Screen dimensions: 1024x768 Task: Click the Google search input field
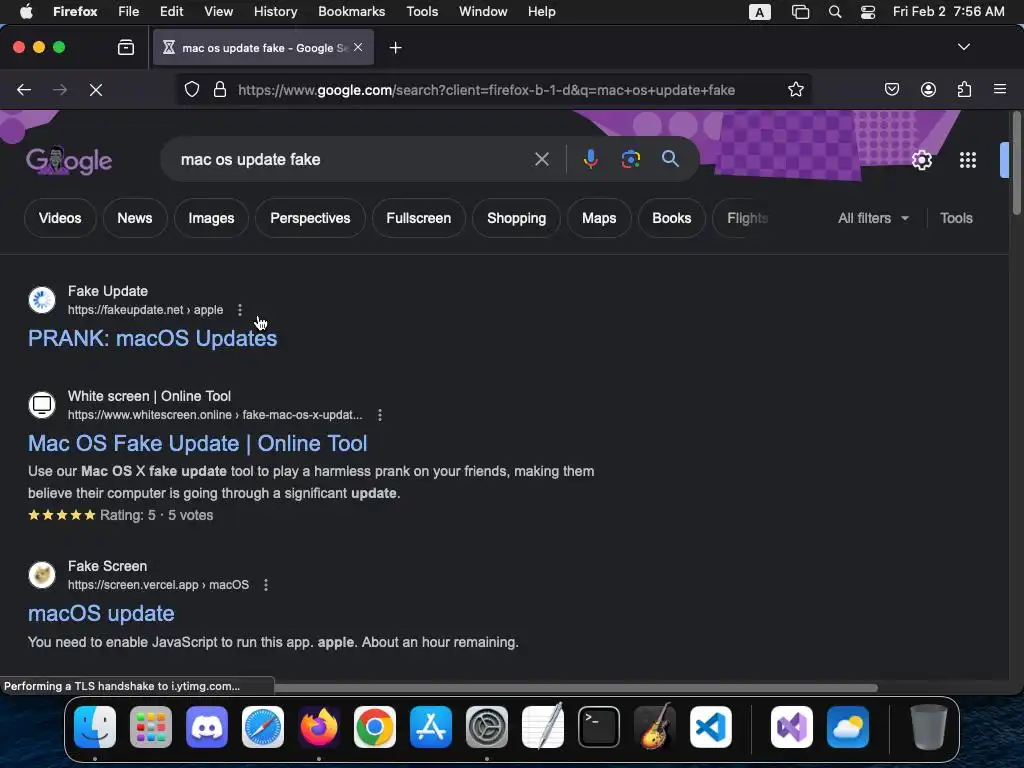(x=353, y=159)
